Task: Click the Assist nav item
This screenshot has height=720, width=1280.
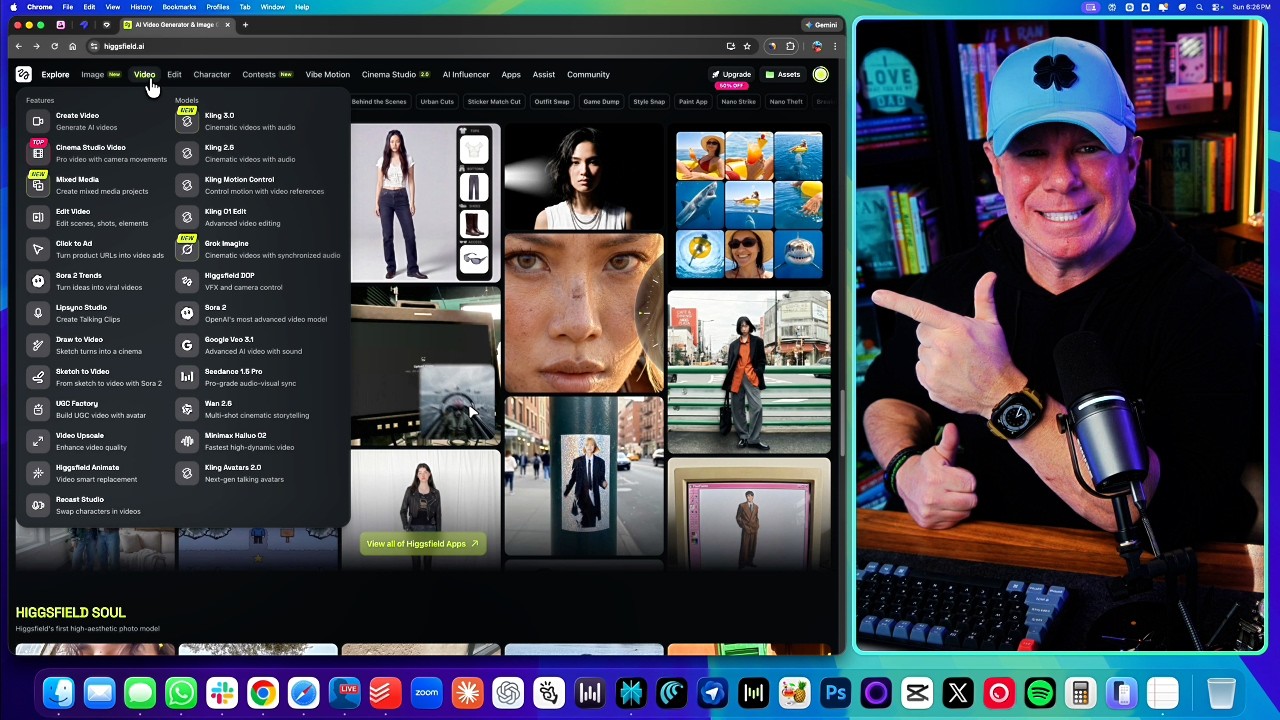Action: (544, 74)
